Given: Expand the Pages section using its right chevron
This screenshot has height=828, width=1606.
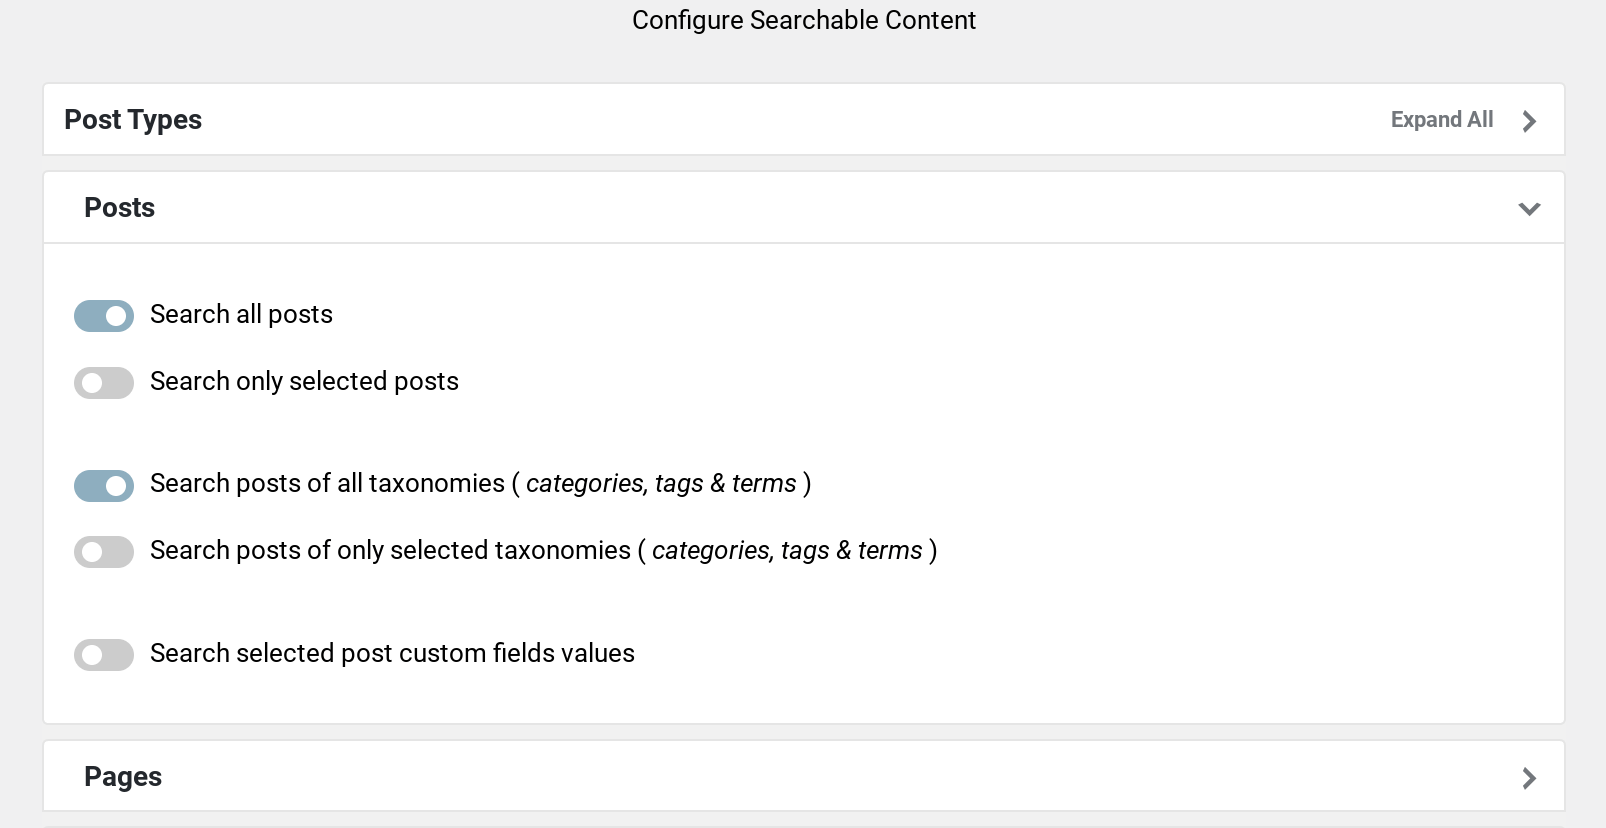Looking at the screenshot, I should (x=1529, y=778).
